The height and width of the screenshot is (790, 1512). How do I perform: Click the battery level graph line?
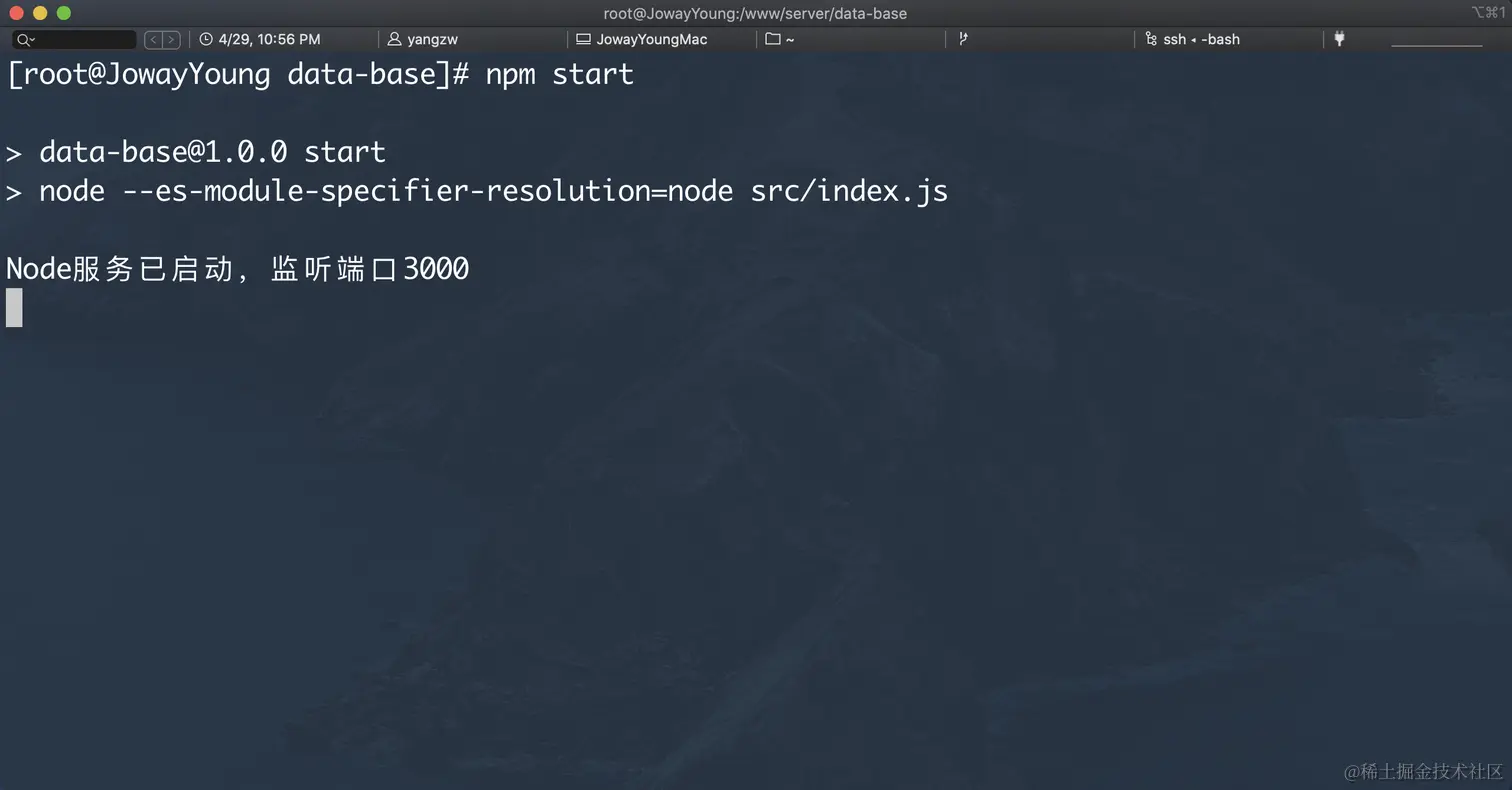point(1436,44)
